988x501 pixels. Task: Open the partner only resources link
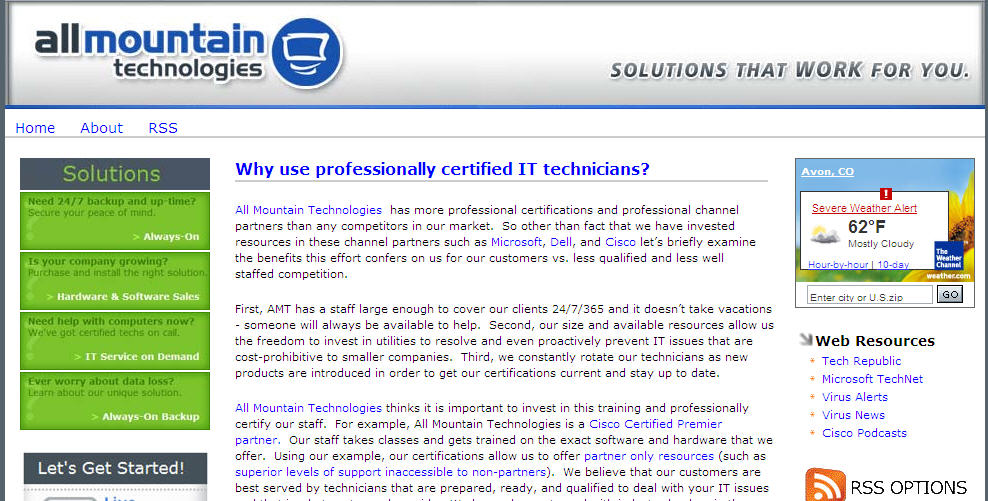point(649,456)
